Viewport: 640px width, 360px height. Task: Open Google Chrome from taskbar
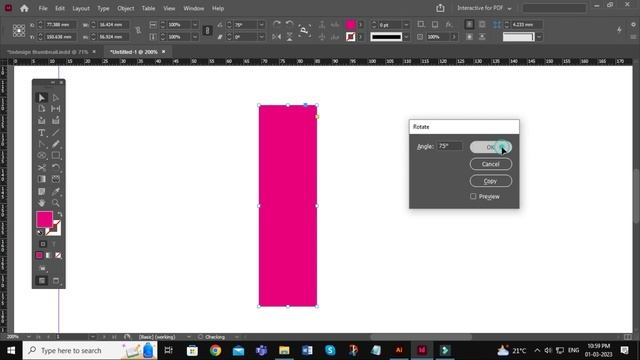216,350
